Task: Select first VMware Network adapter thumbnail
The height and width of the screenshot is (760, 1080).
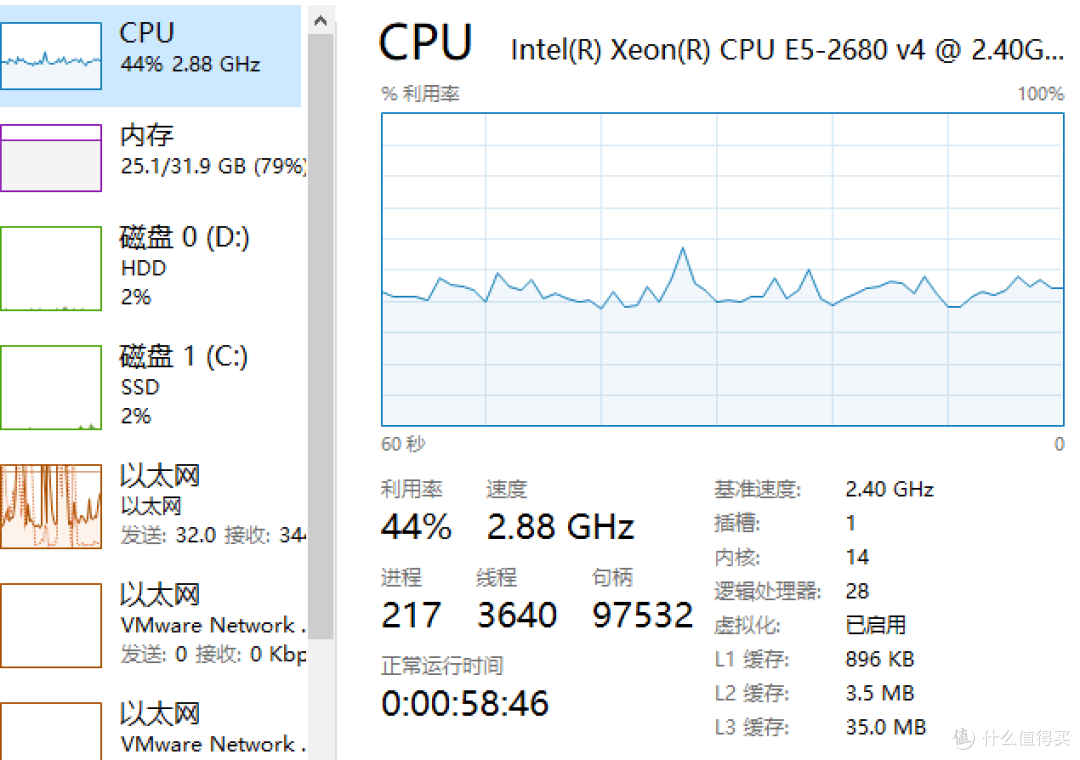Action: 51,626
